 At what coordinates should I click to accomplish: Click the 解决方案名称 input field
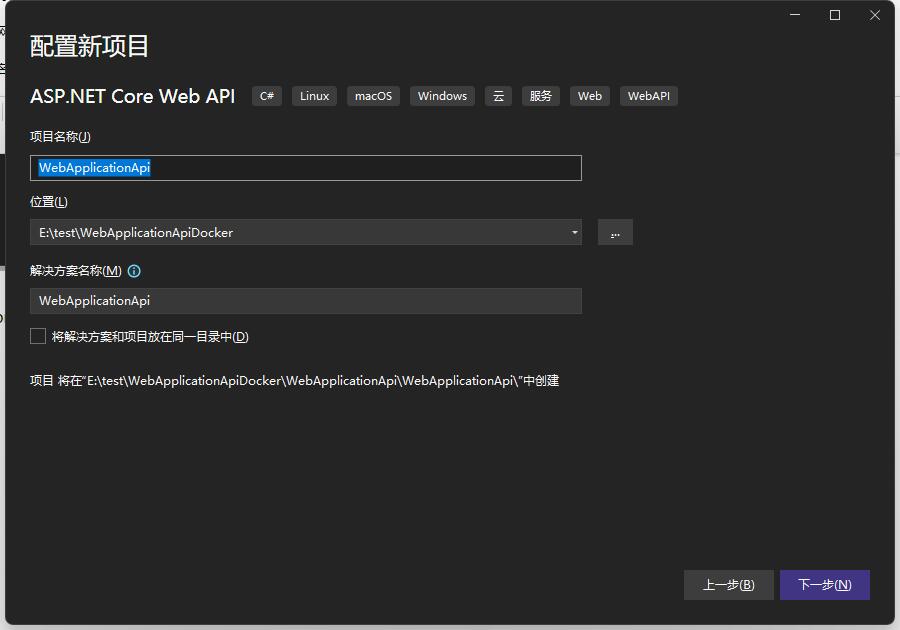305,301
